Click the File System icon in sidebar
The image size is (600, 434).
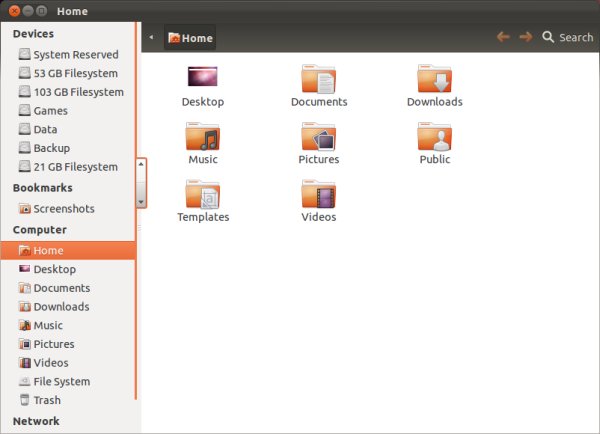pyautogui.click(x=24, y=381)
